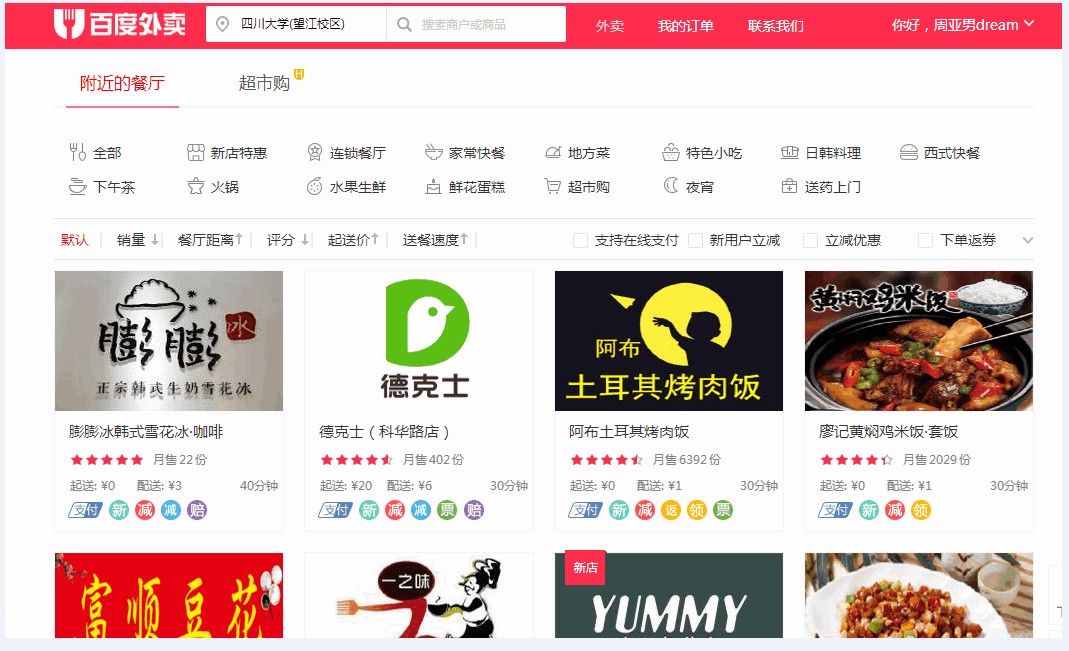Open the 膨膨冰韩式雪花冰·咖啡 restaurant link
The width and height of the screenshot is (1069, 651).
146,432
